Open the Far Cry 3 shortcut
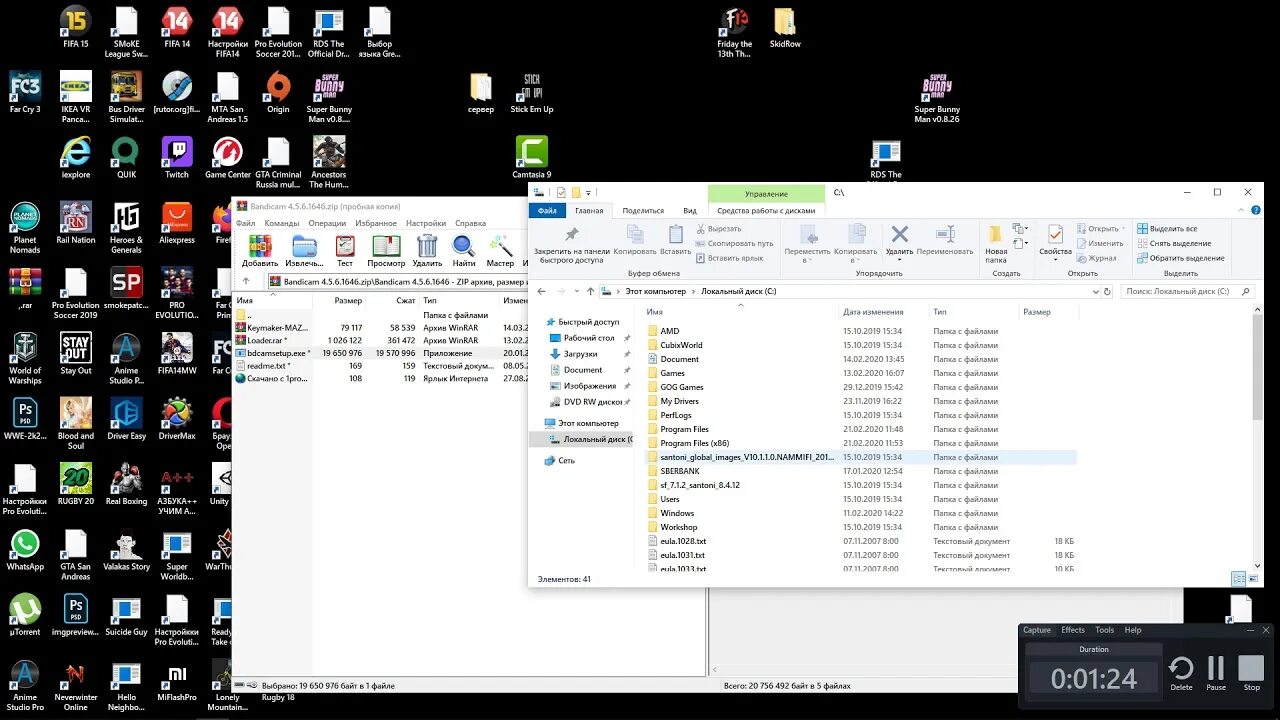This screenshot has height=720, width=1280. click(x=25, y=93)
